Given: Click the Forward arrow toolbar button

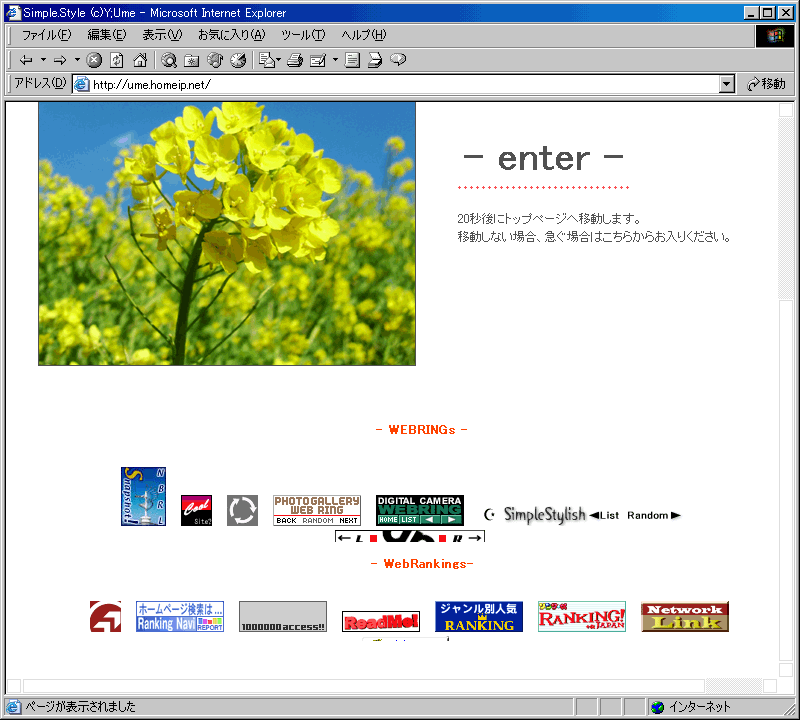Looking at the screenshot, I should point(60,60).
